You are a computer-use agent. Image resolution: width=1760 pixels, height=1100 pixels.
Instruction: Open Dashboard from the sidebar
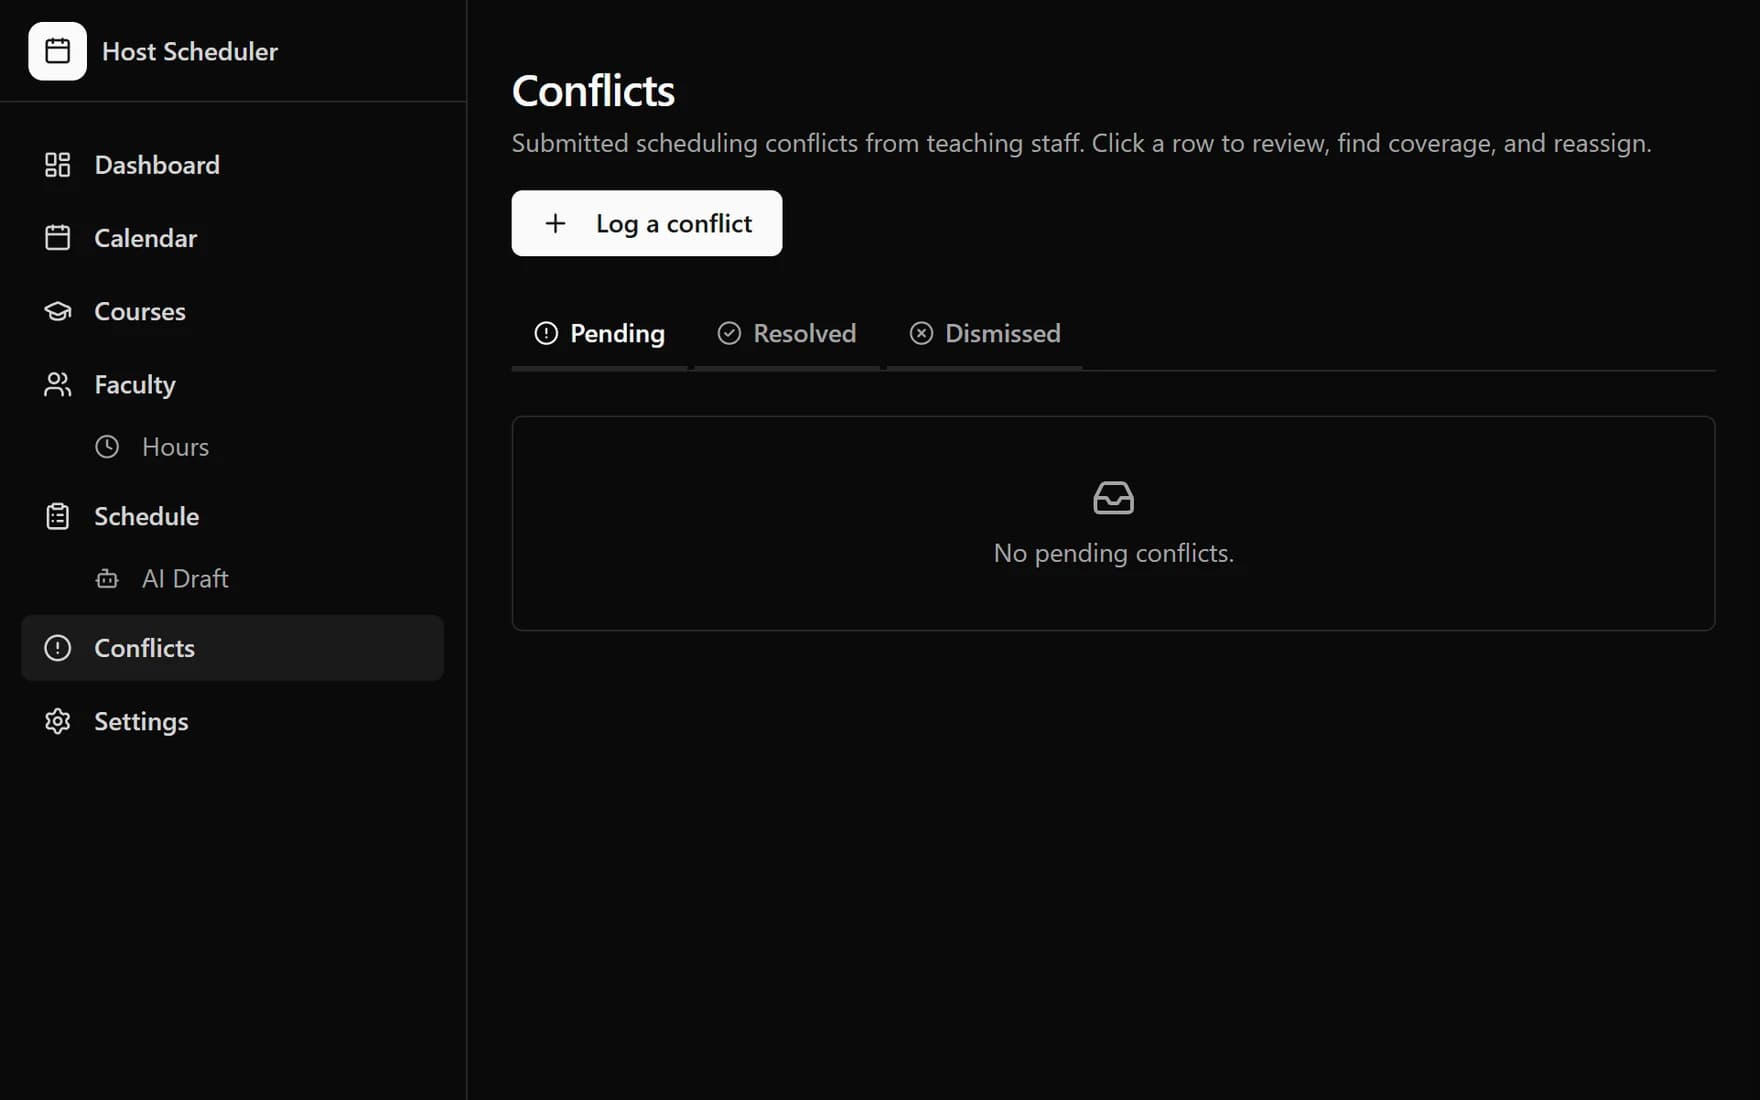(x=232, y=165)
